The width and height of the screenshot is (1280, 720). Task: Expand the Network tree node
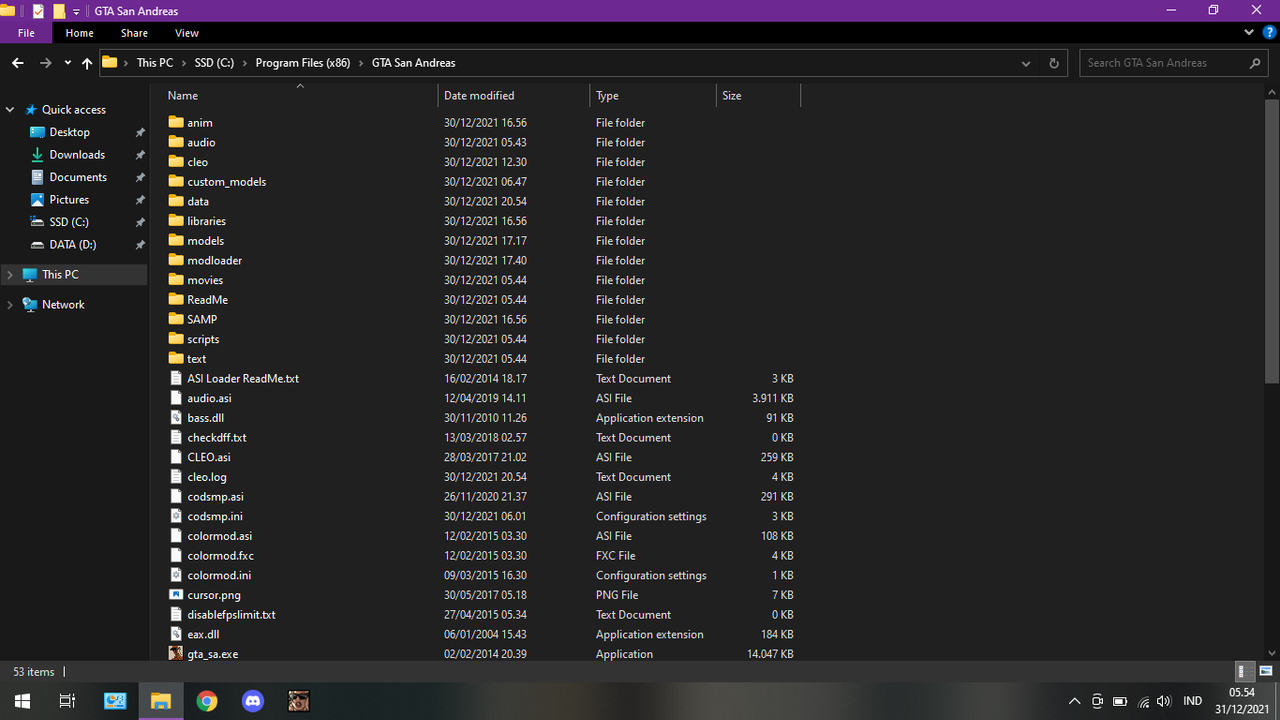(x=10, y=304)
